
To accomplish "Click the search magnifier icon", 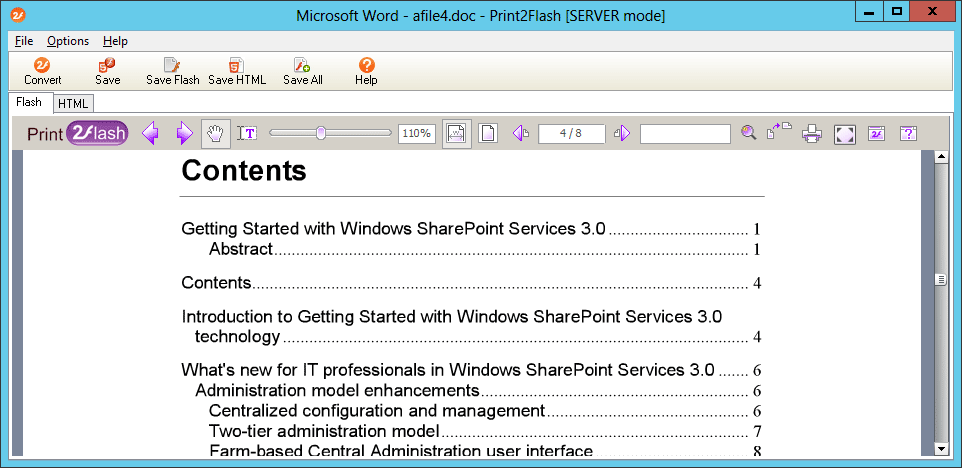I will click(x=748, y=133).
